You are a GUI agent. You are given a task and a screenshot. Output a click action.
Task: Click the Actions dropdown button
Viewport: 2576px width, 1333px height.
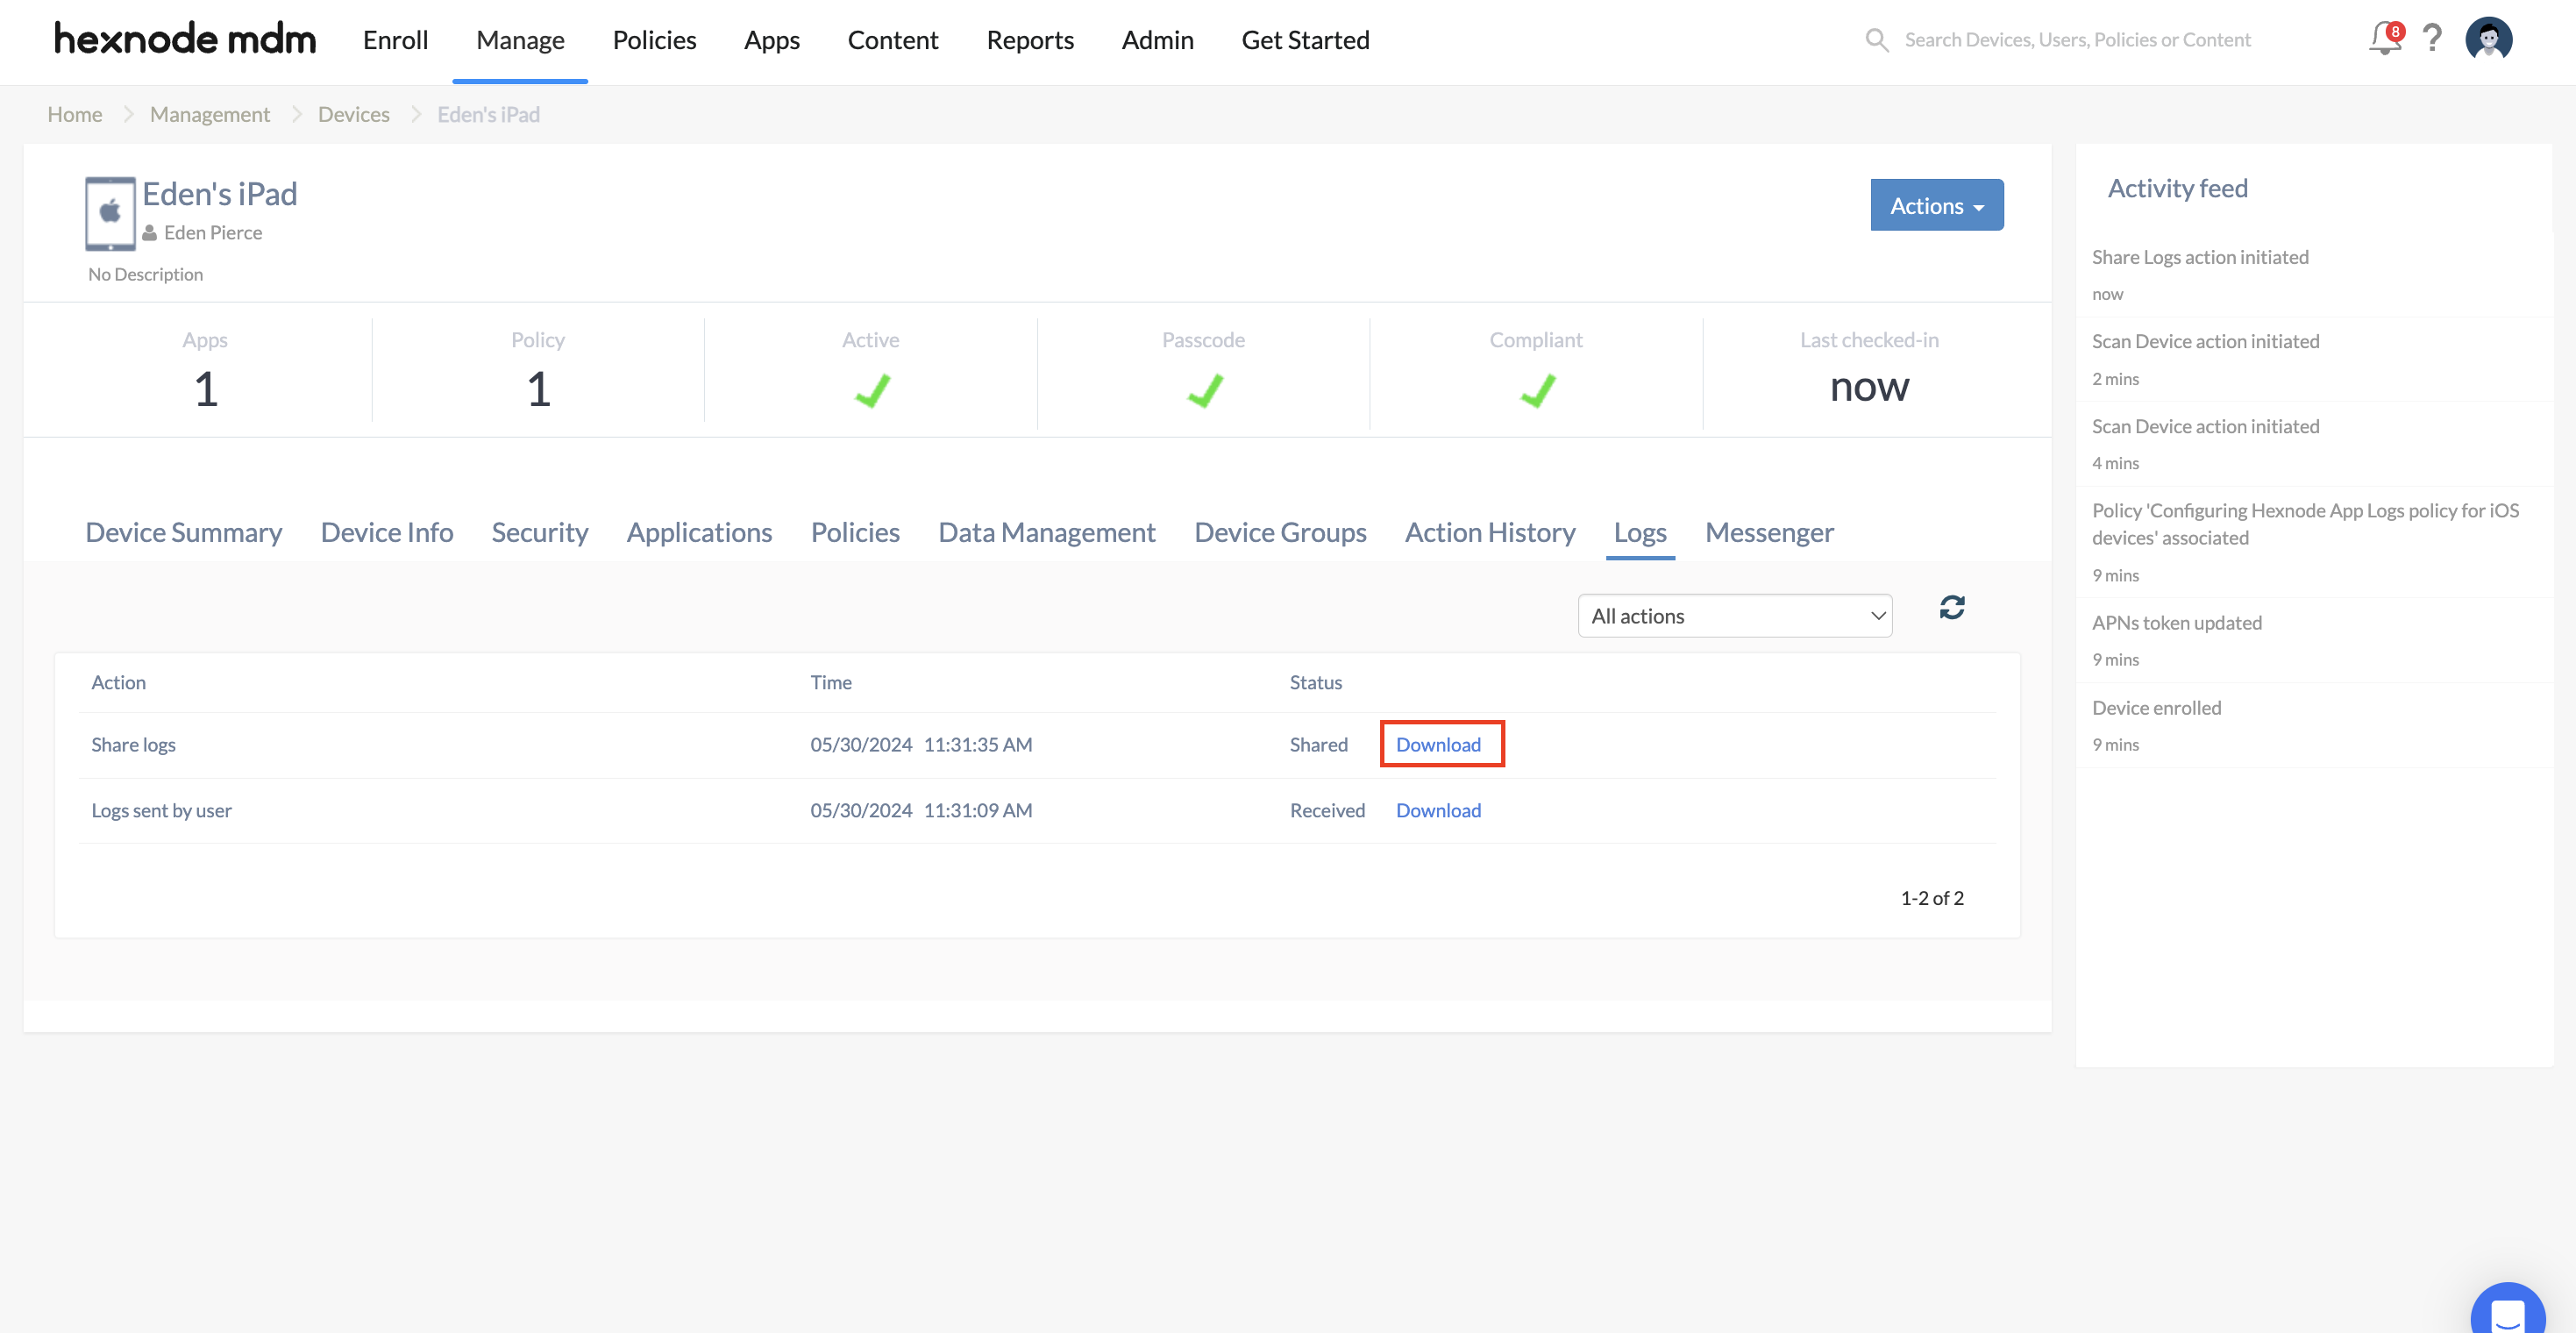click(x=1937, y=204)
